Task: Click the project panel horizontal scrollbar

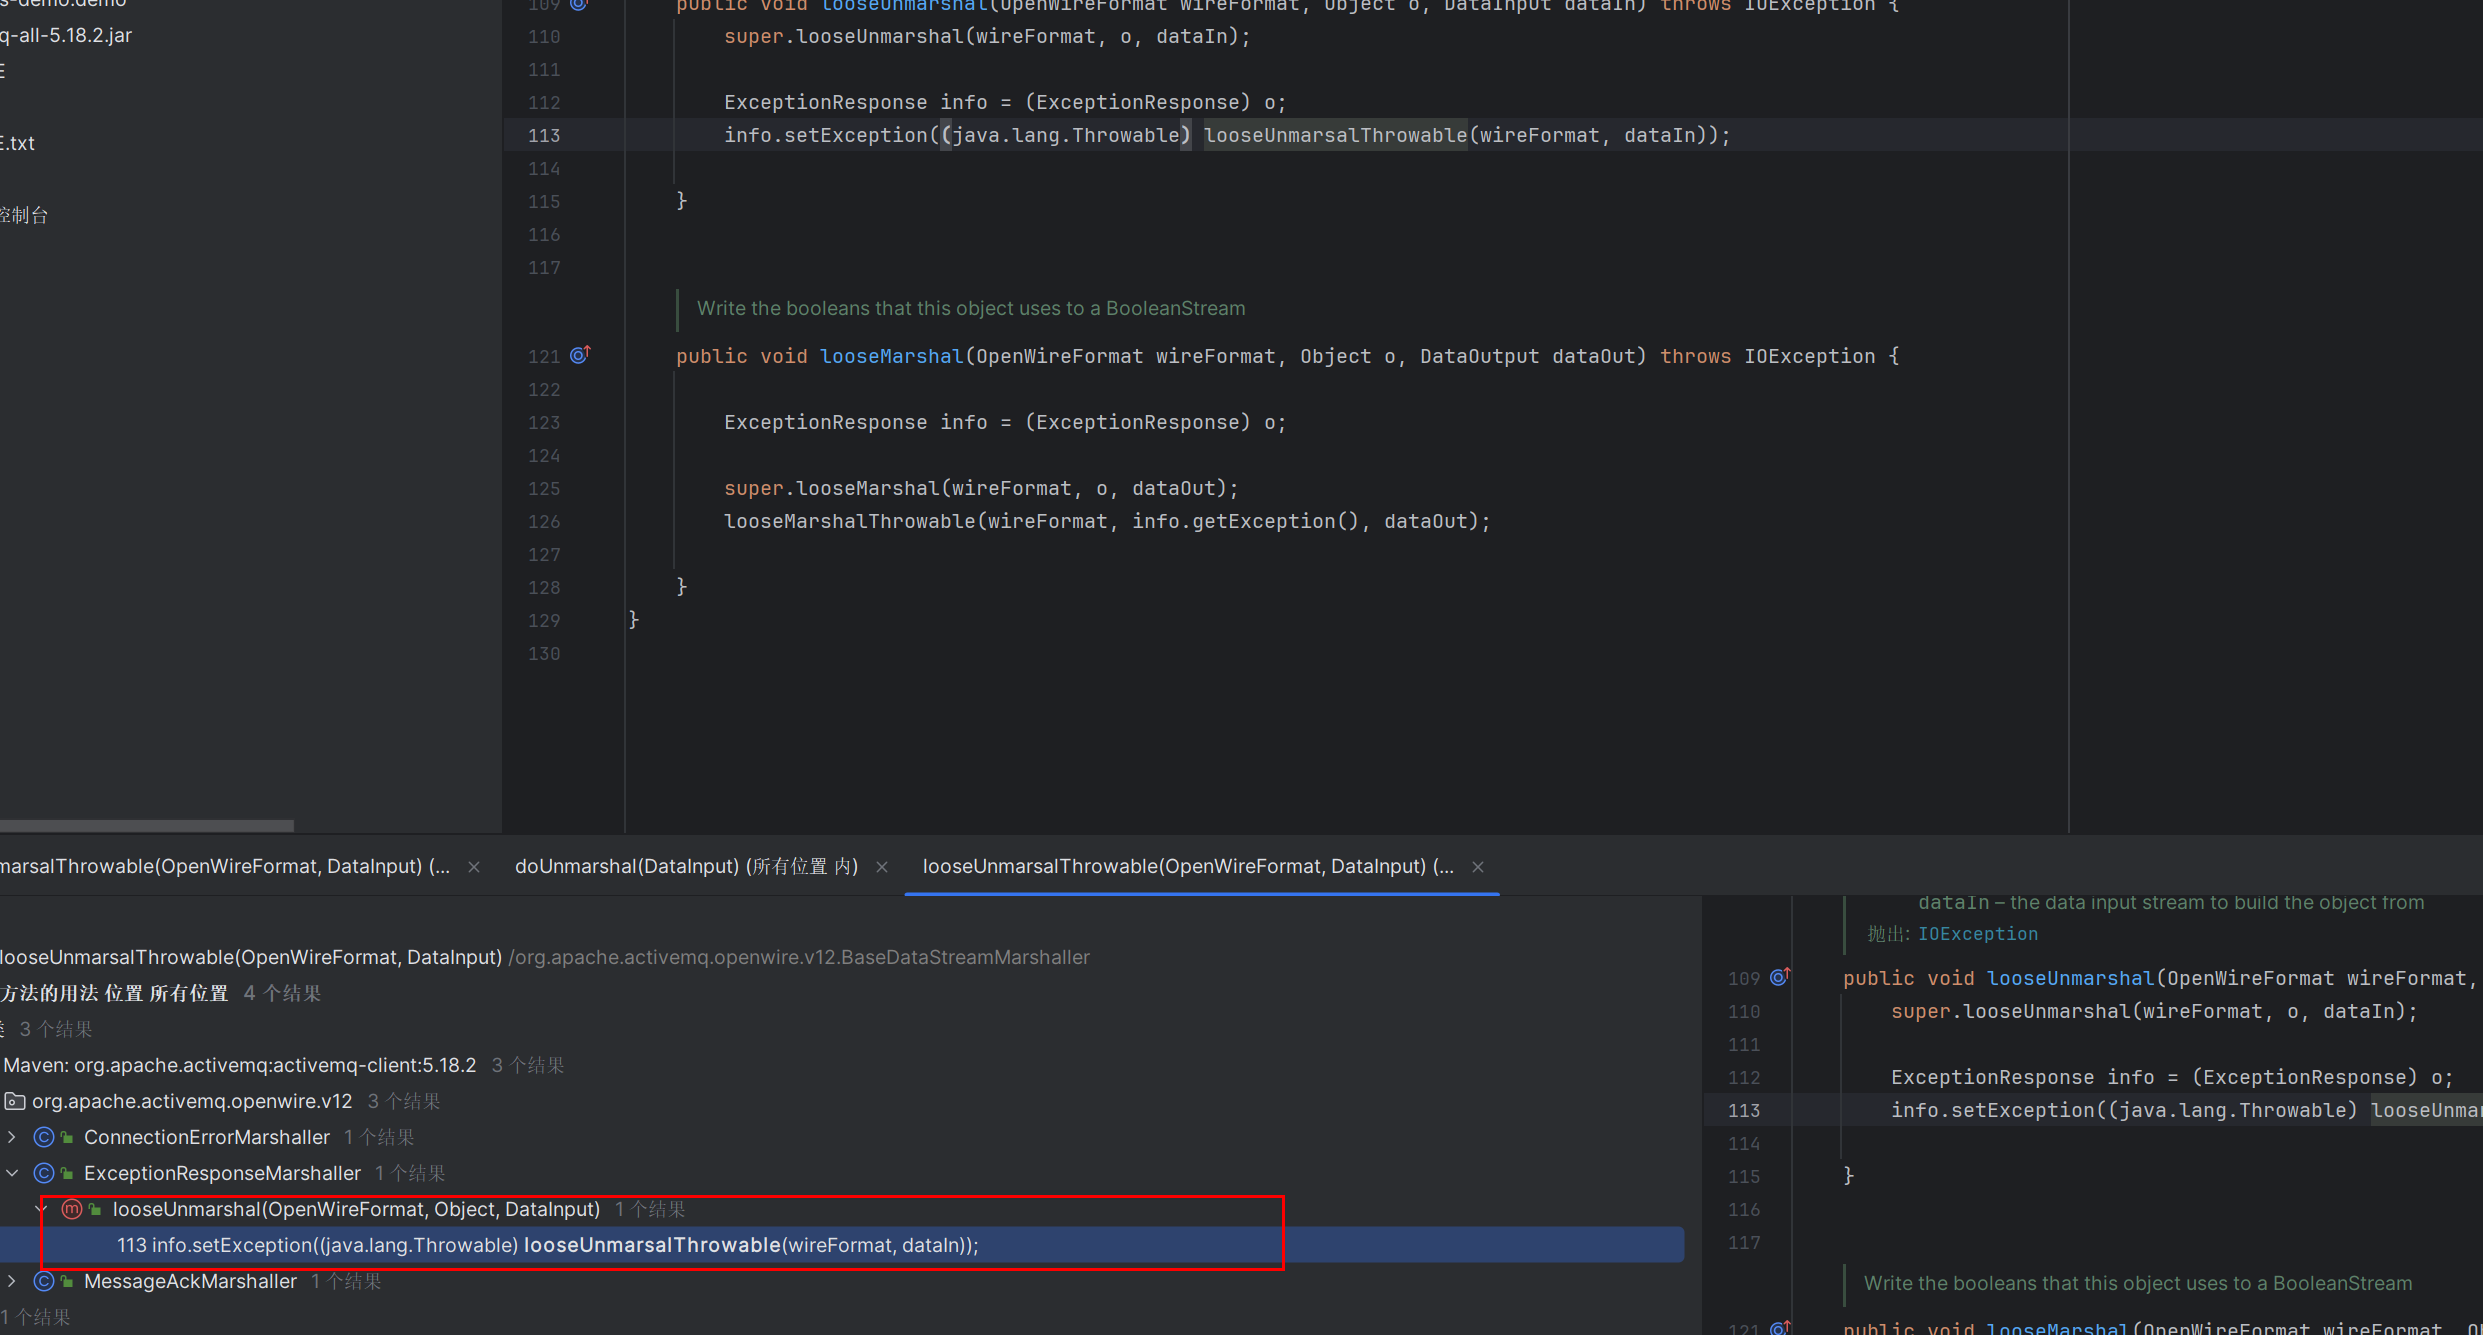Action: pos(147,825)
